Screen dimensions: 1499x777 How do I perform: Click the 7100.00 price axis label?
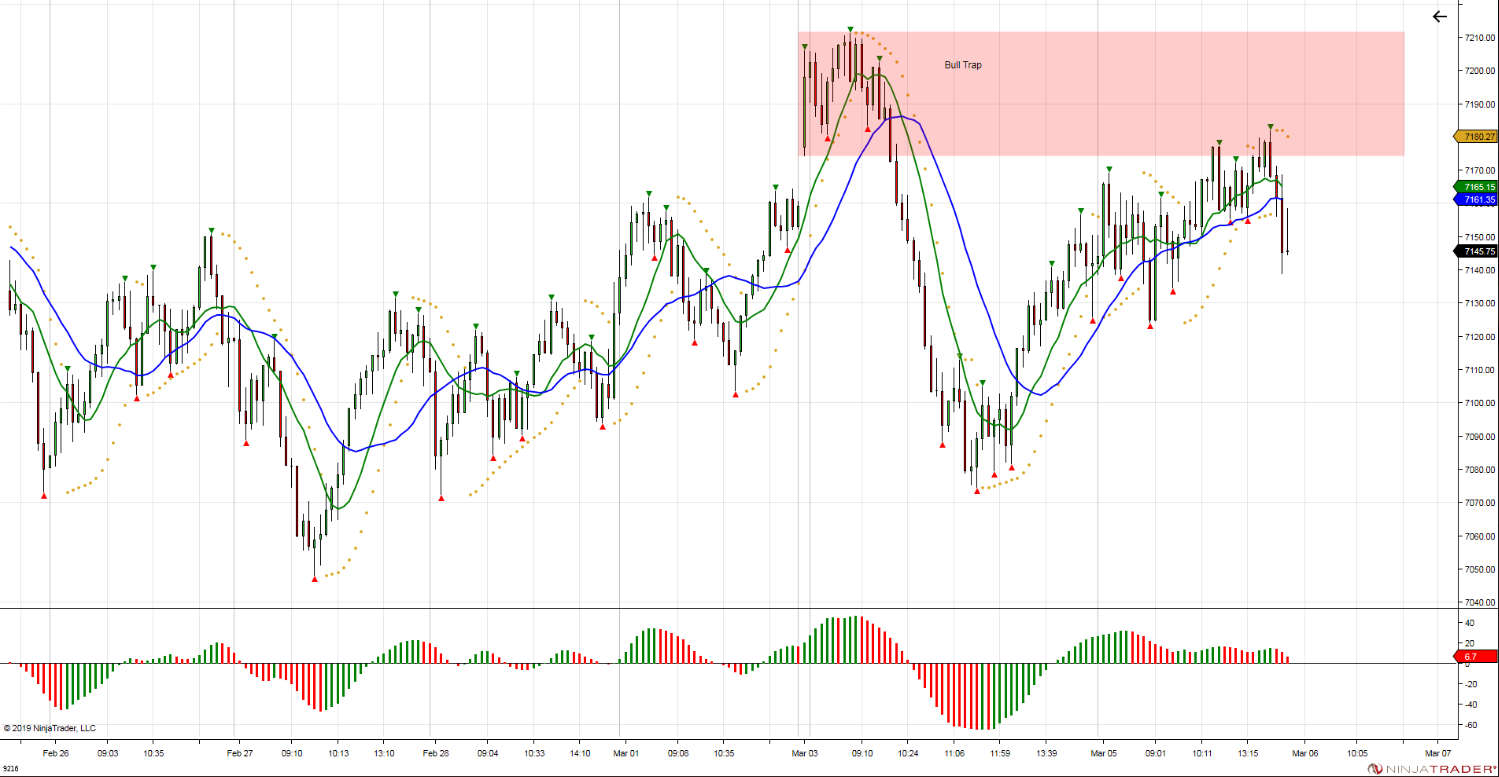(1479, 403)
